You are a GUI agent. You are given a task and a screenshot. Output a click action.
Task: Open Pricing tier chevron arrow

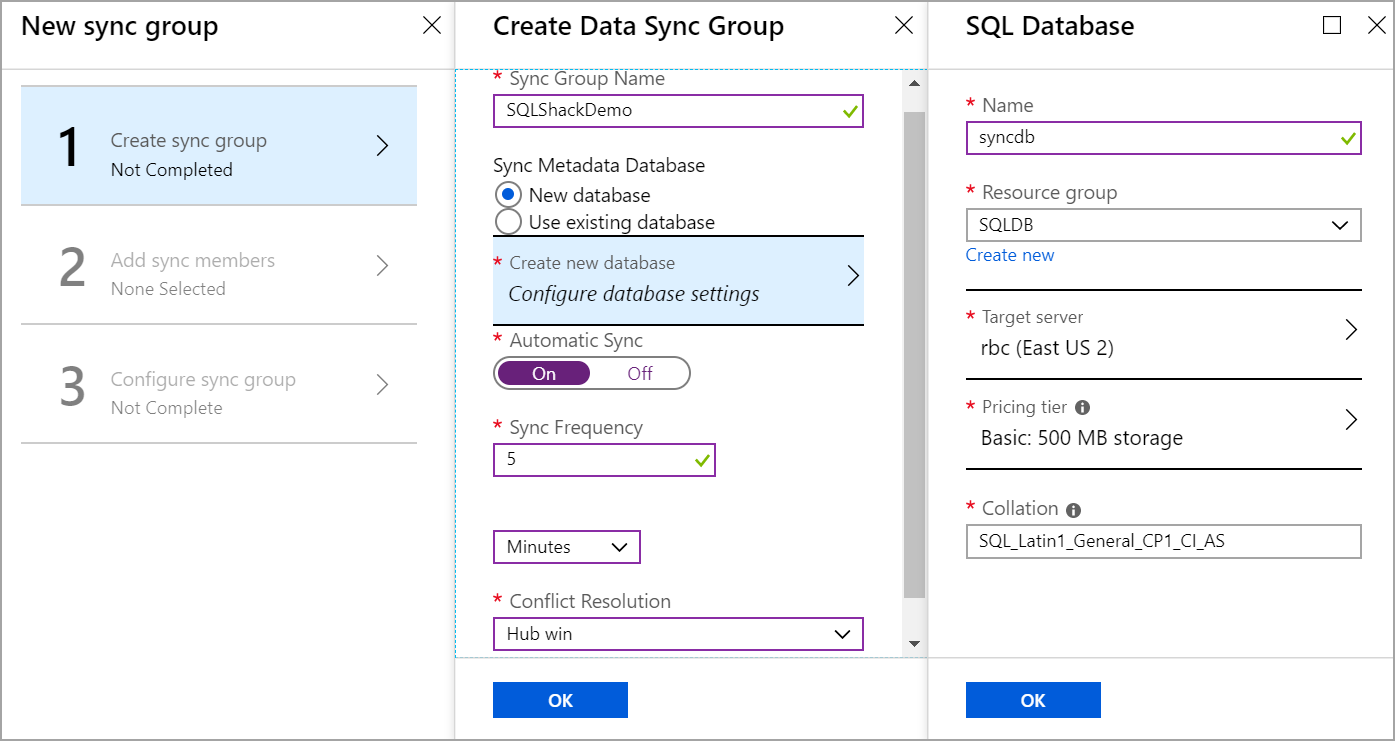pyautogui.click(x=1351, y=419)
